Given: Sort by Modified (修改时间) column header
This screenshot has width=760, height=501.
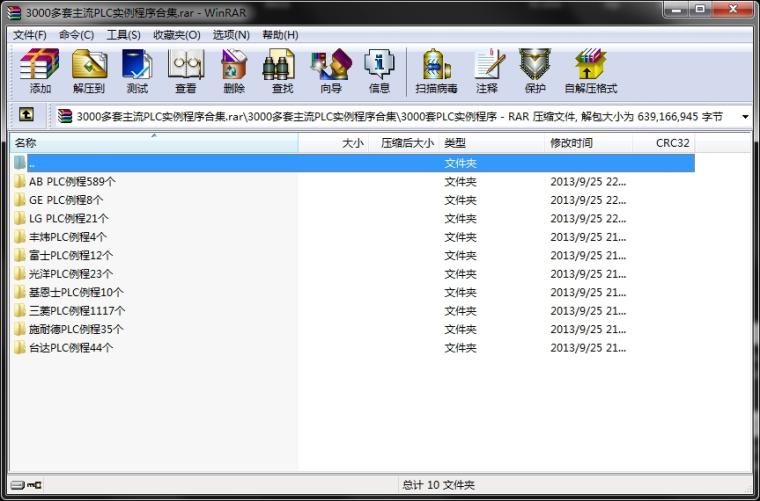Looking at the screenshot, I should (588, 143).
